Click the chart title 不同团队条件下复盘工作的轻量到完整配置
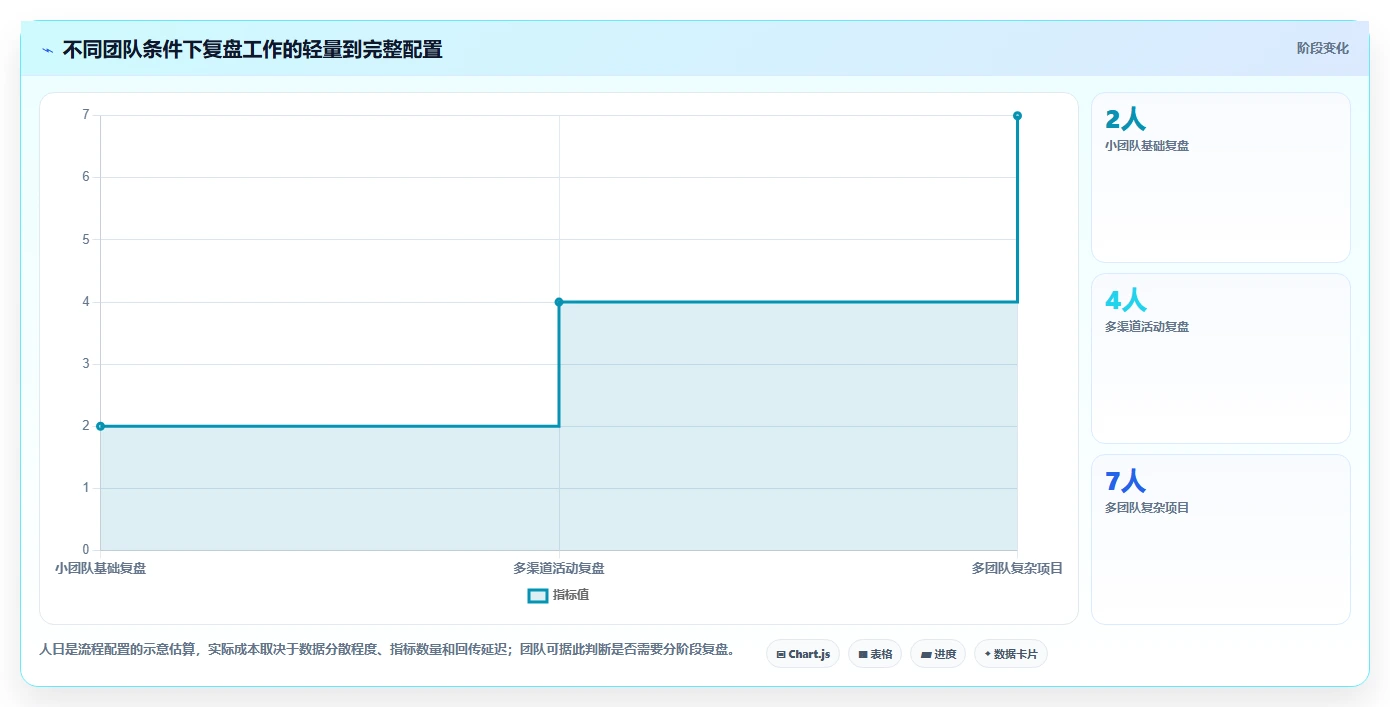The image size is (1390, 707). click(x=252, y=49)
